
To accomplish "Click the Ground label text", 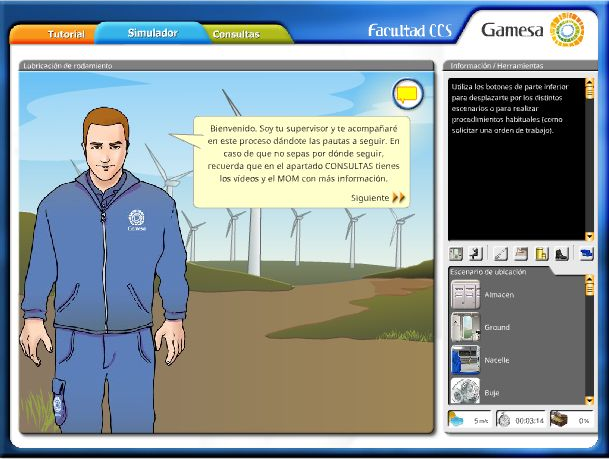I will click(x=497, y=327).
